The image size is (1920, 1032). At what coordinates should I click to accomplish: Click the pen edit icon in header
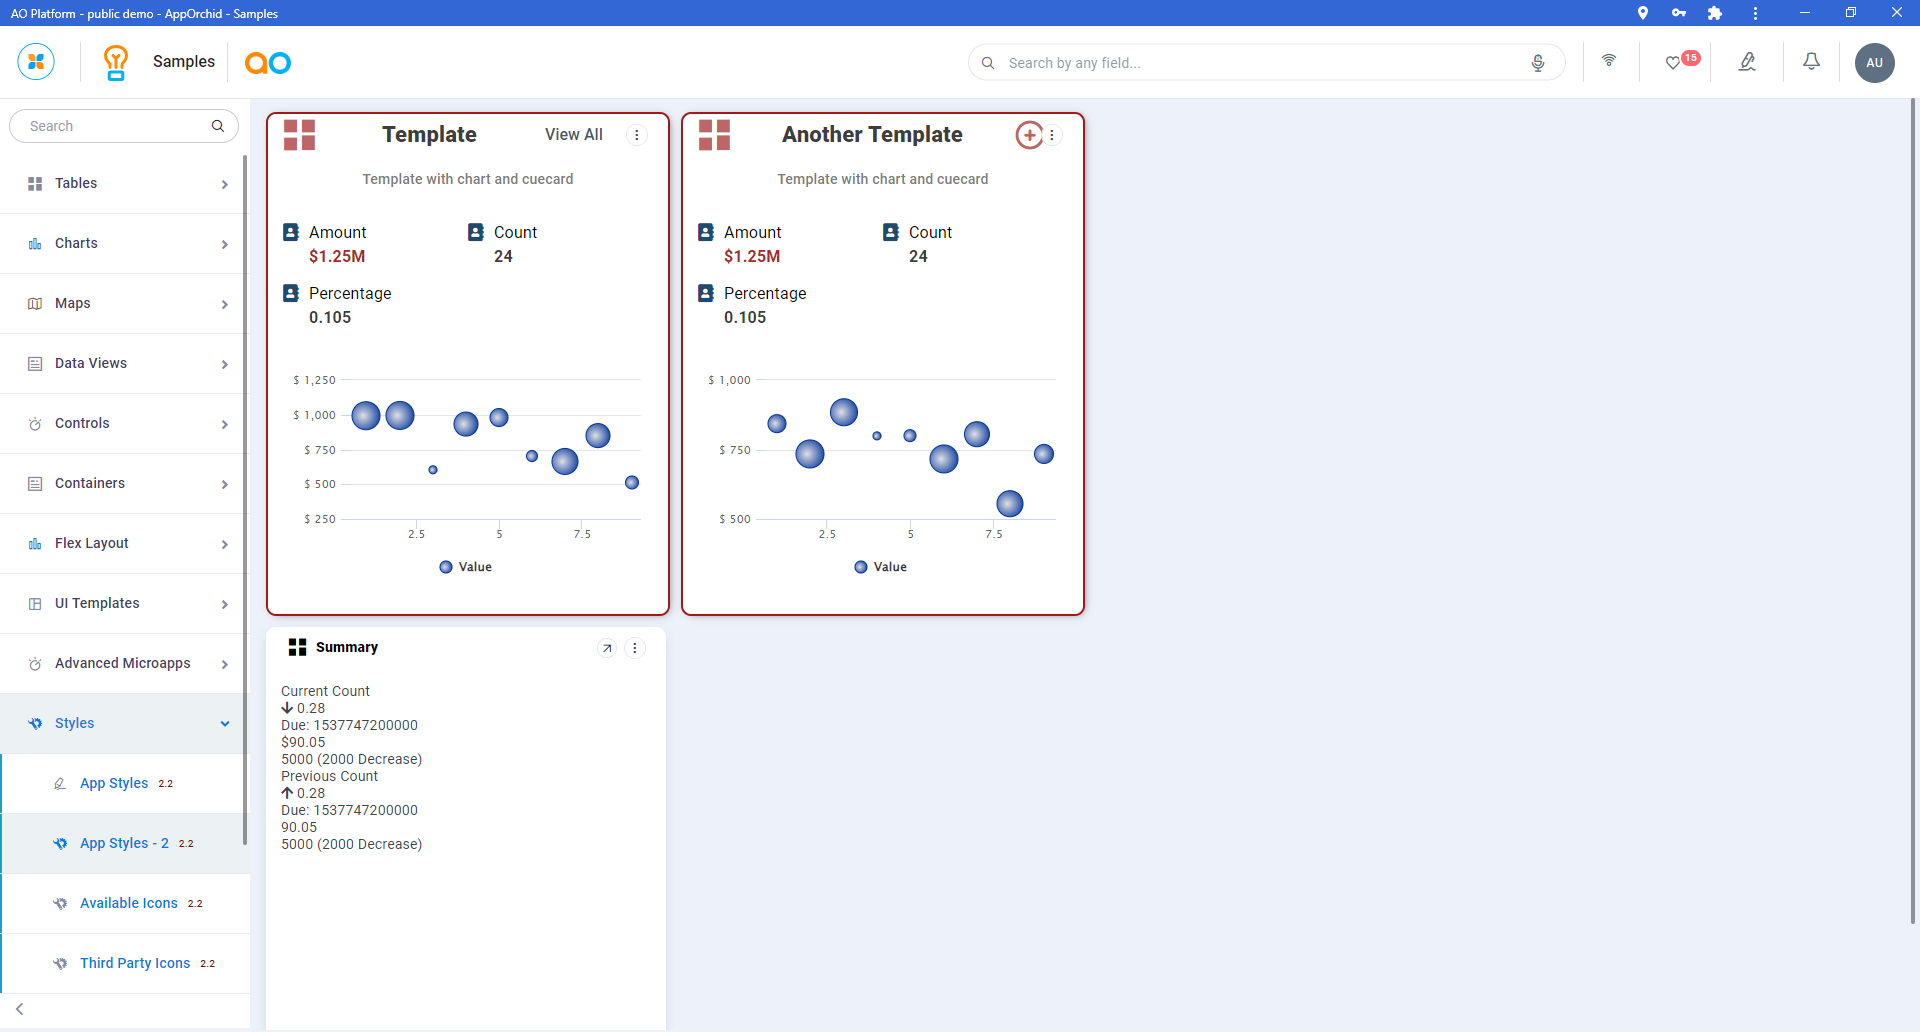(x=1747, y=62)
